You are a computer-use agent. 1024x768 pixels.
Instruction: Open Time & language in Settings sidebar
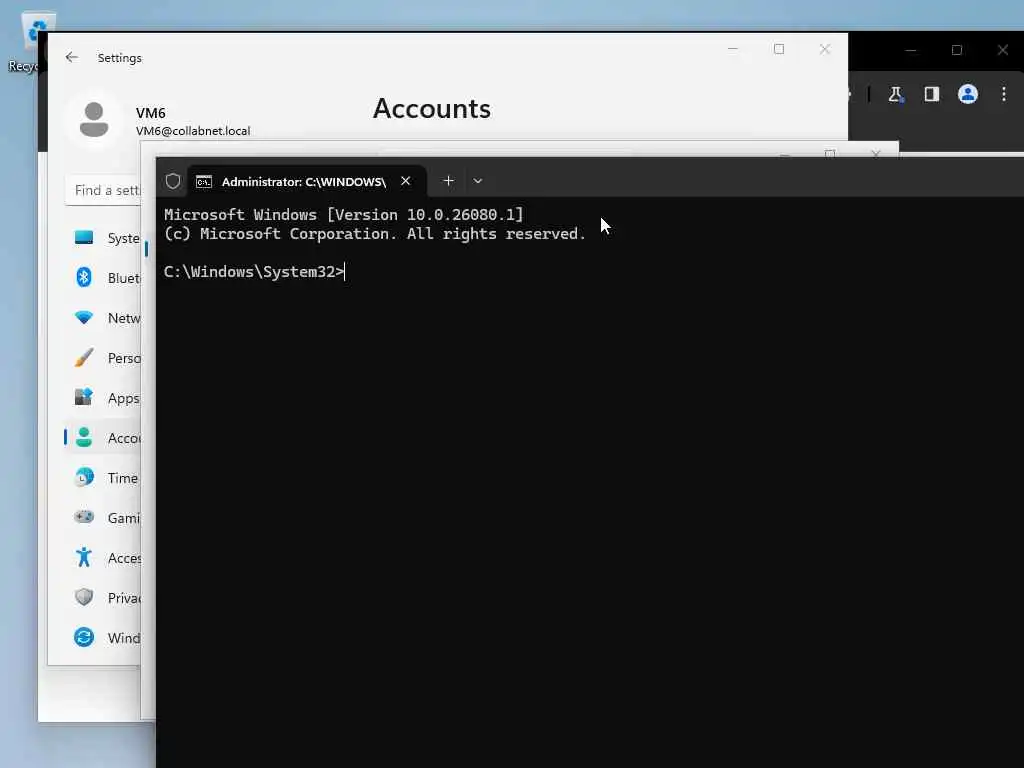[x=105, y=477]
